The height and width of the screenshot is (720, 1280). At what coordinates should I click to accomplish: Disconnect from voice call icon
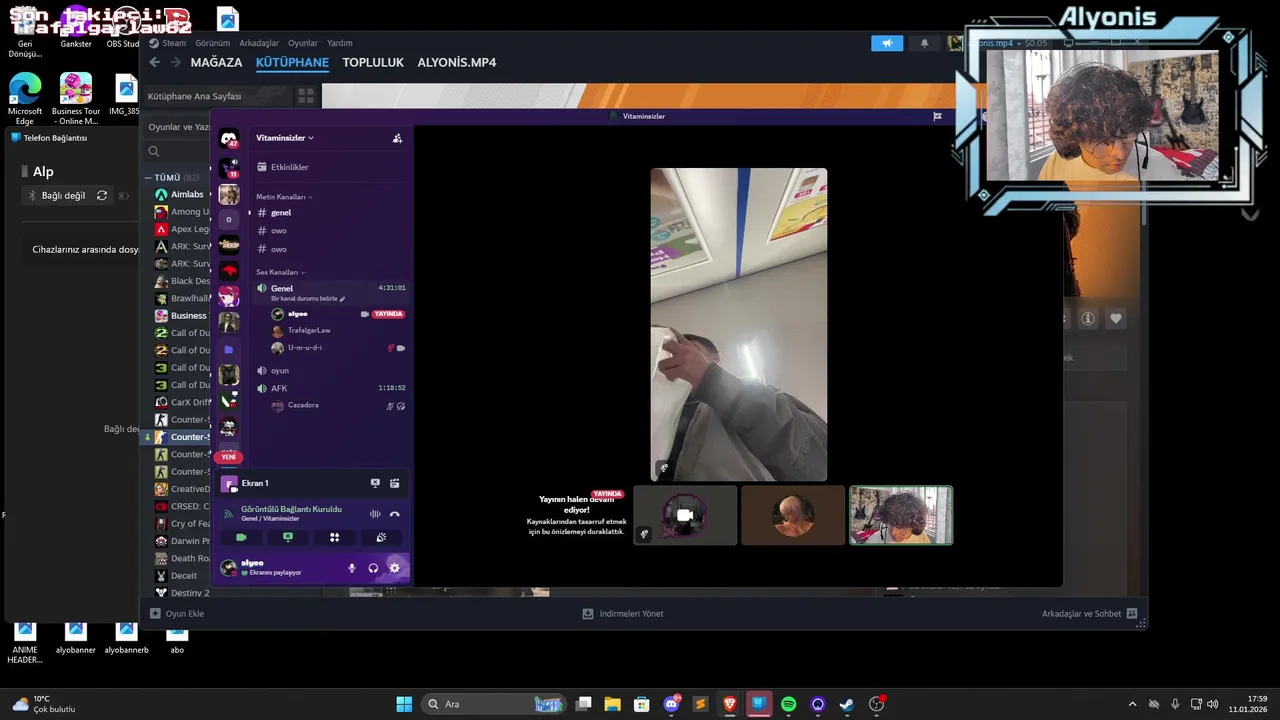[395, 514]
